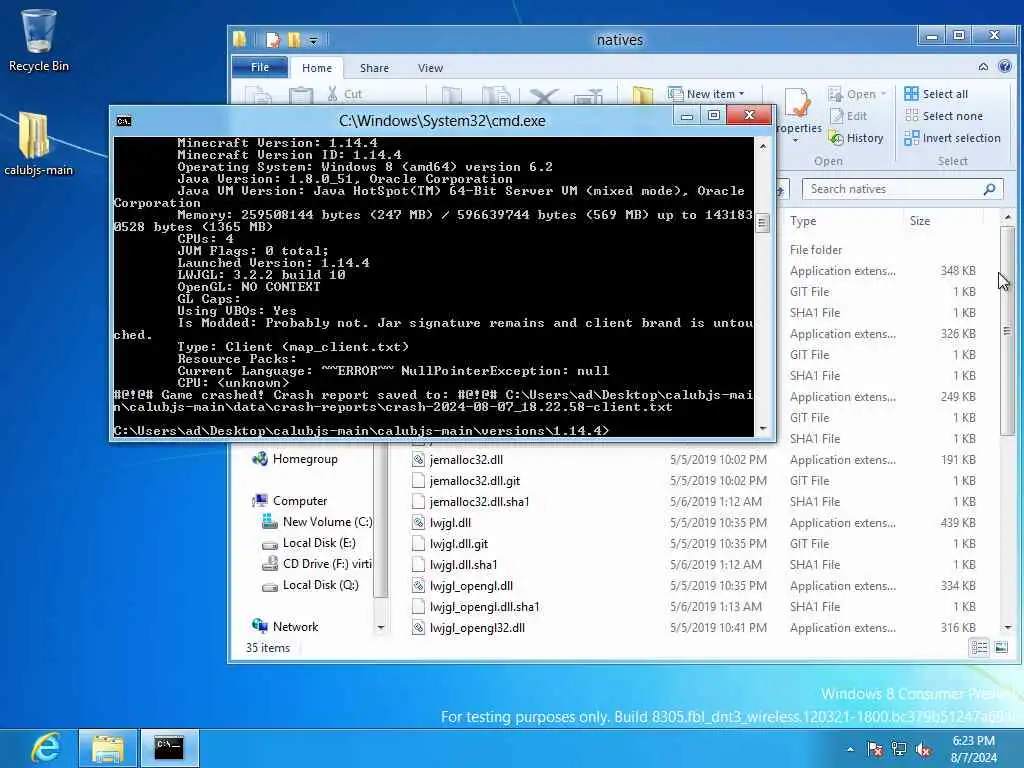Select the file jemalloc32.dll.sha1
Screen dimensions: 1024x768
[x=479, y=502]
